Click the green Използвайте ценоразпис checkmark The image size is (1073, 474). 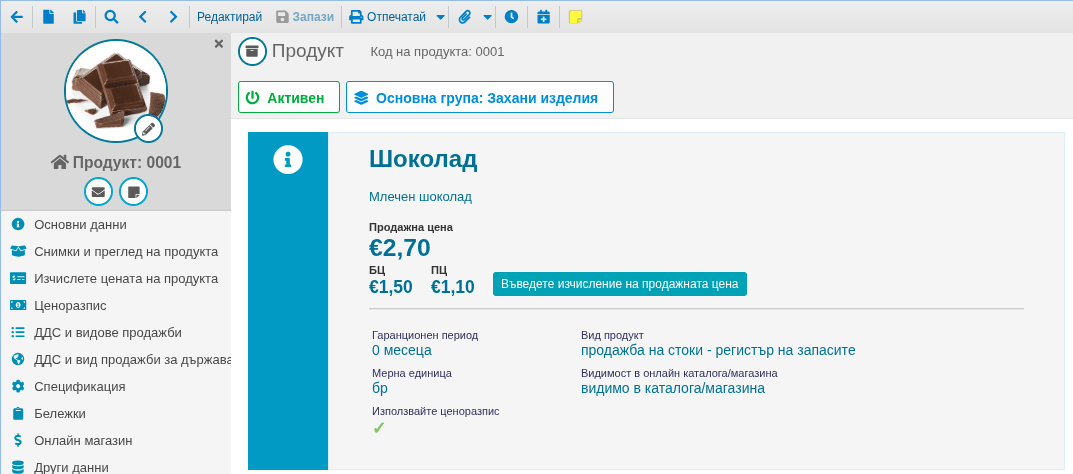[x=379, y=428]
